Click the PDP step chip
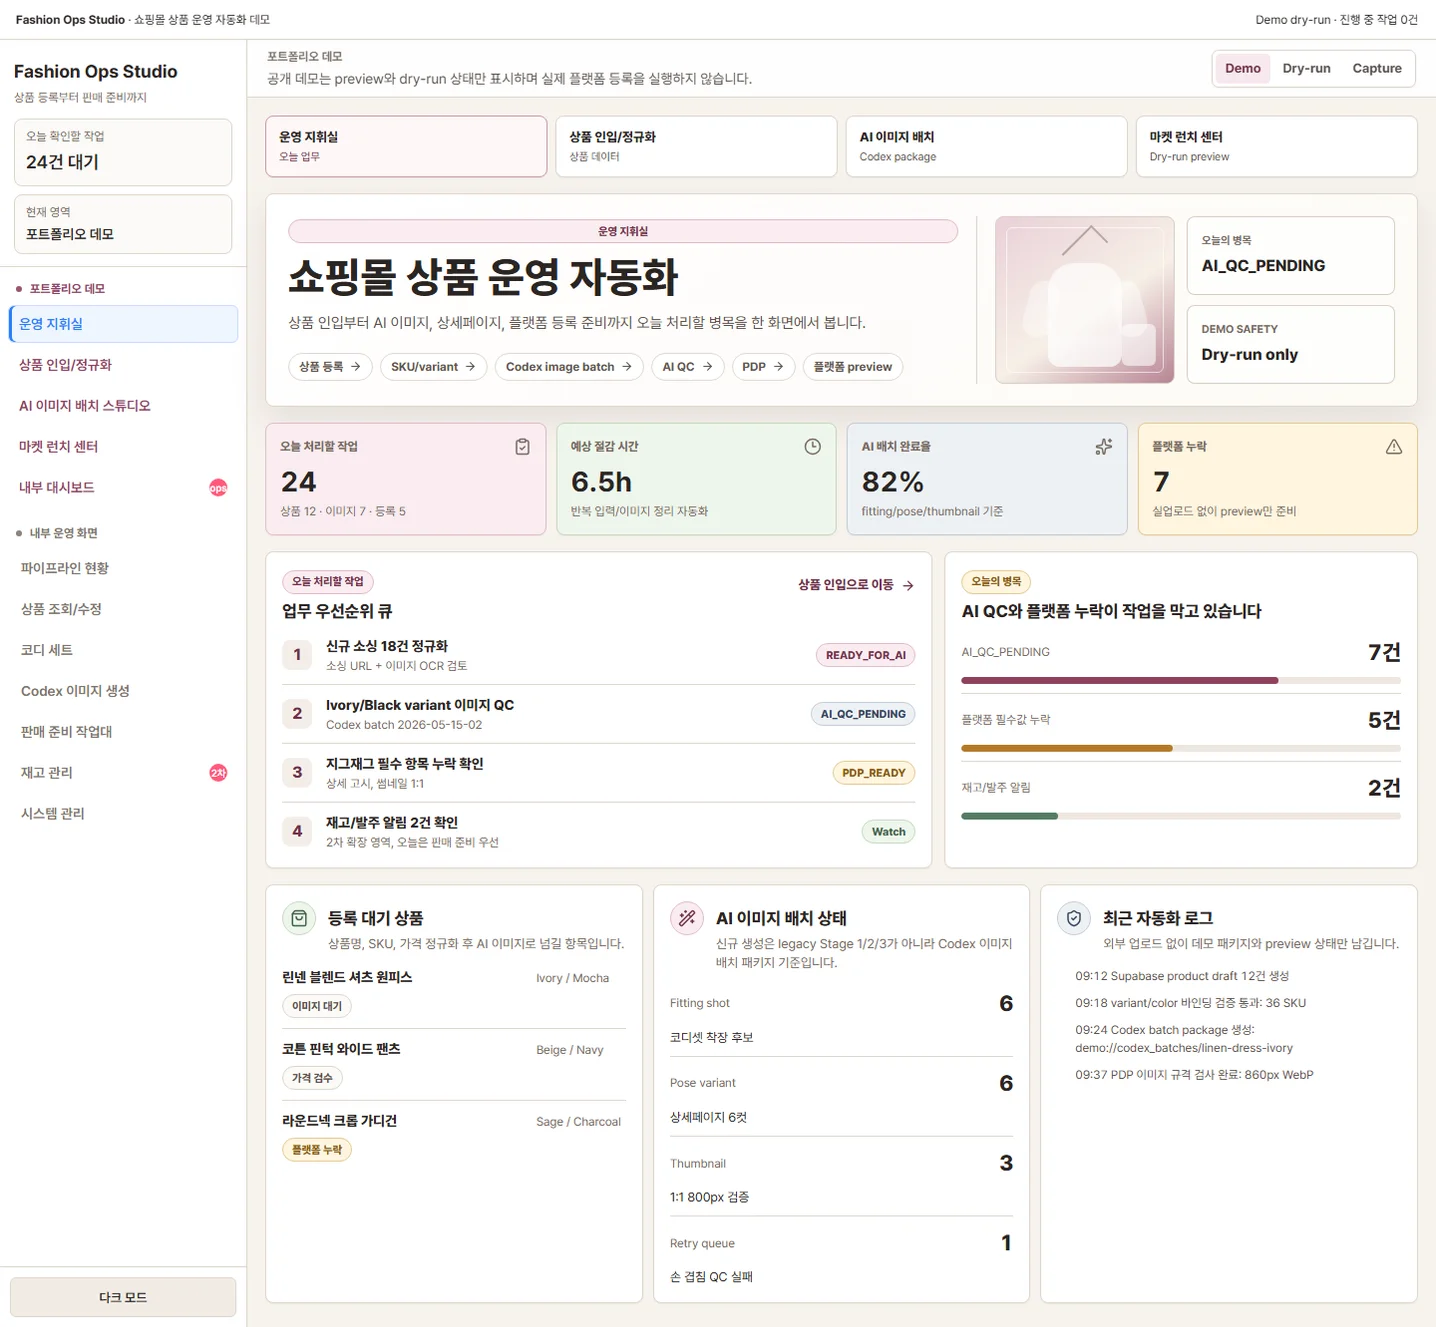Screen dimensions: 1436x1327 click(x=764, y=367)
